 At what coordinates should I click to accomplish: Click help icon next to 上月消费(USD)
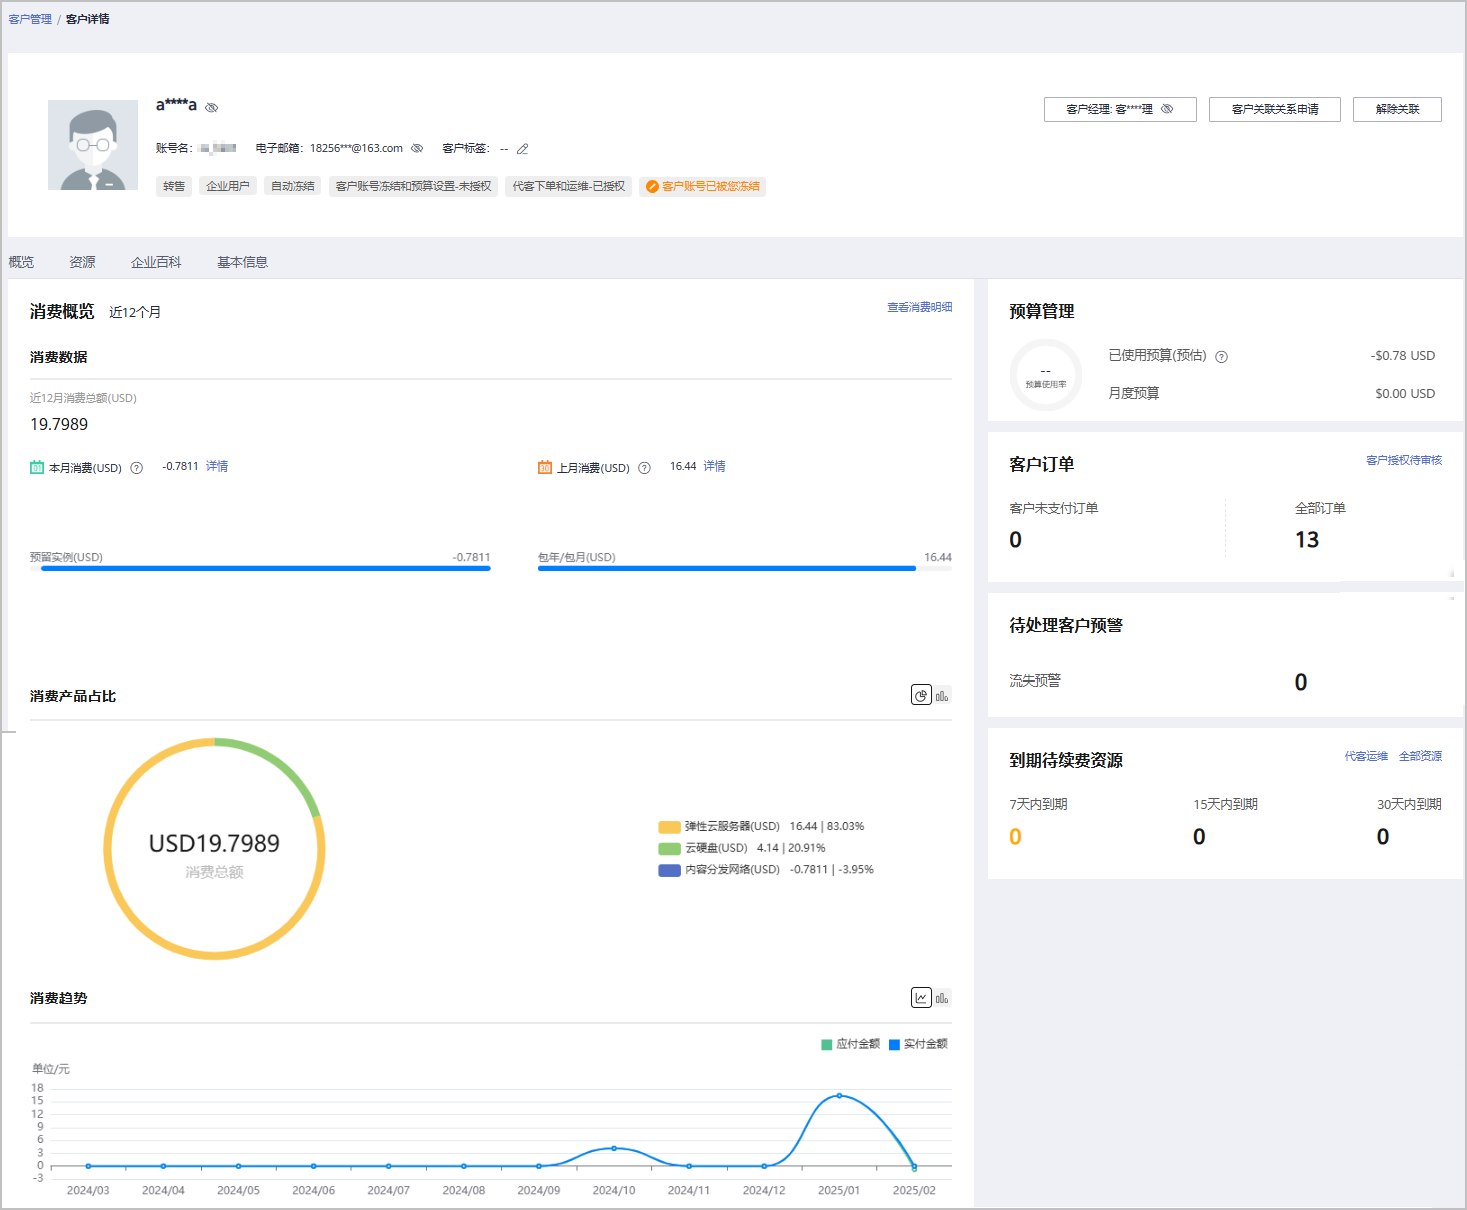[x=645, y=468]
